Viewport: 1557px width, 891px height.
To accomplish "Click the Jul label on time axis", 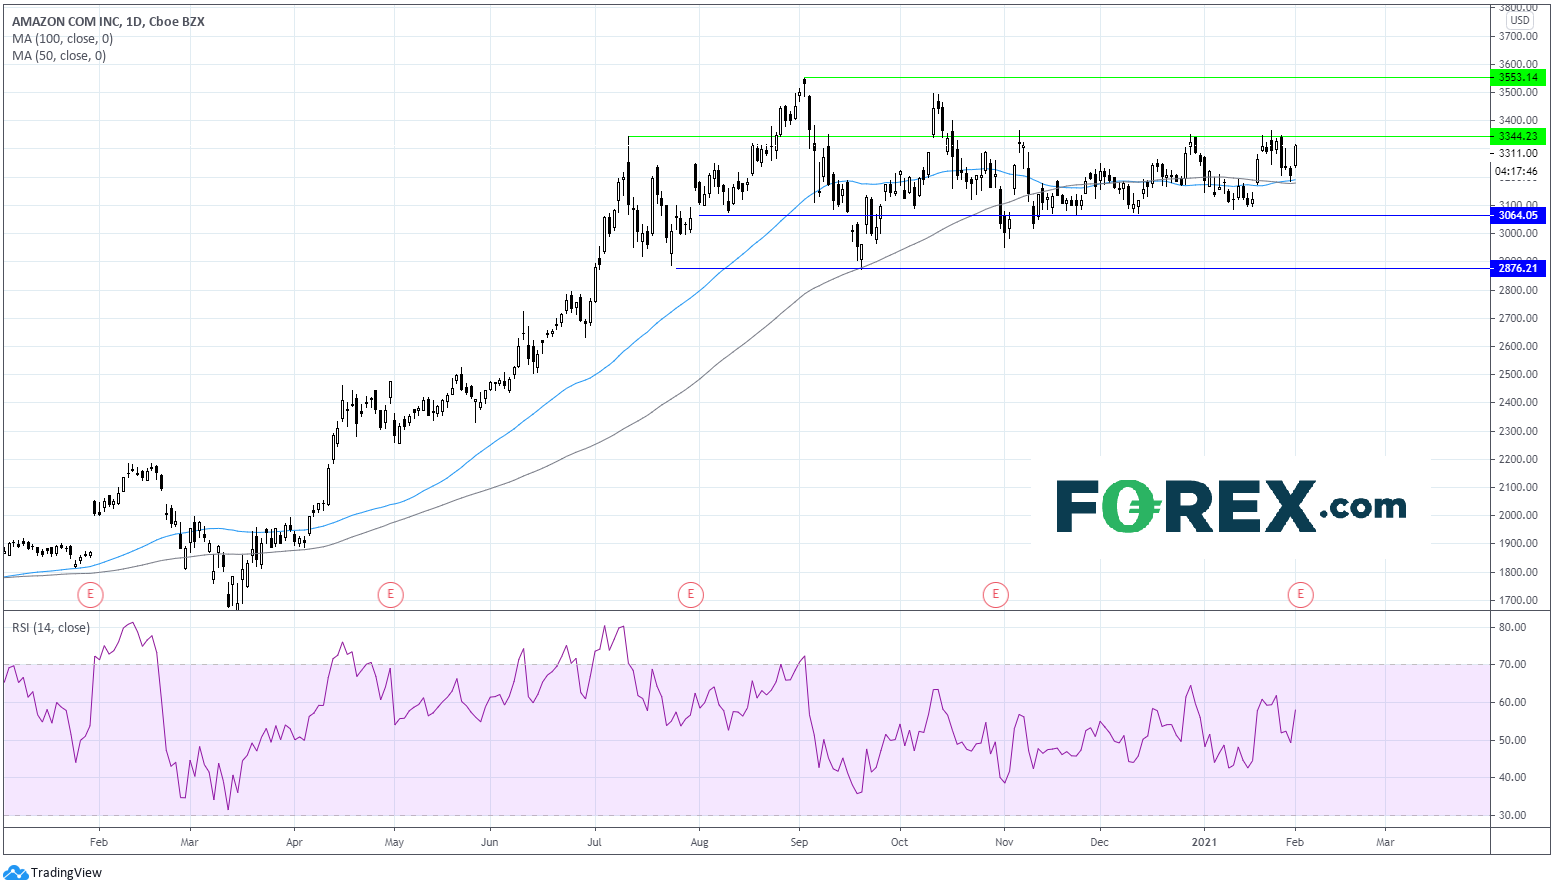I will [x=595, y=842].
